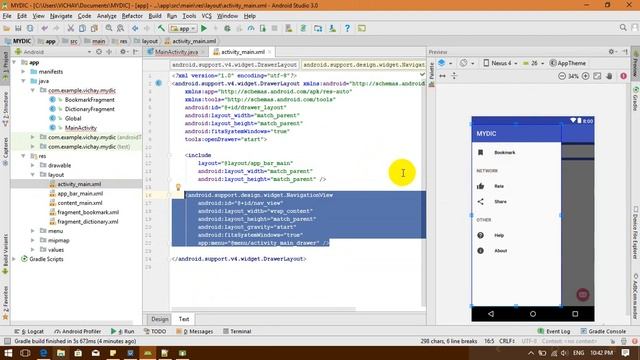This screenshot has height=360, width=640.
Task: Click the Android Profiler toolbar icon
Action: [251, 28]
